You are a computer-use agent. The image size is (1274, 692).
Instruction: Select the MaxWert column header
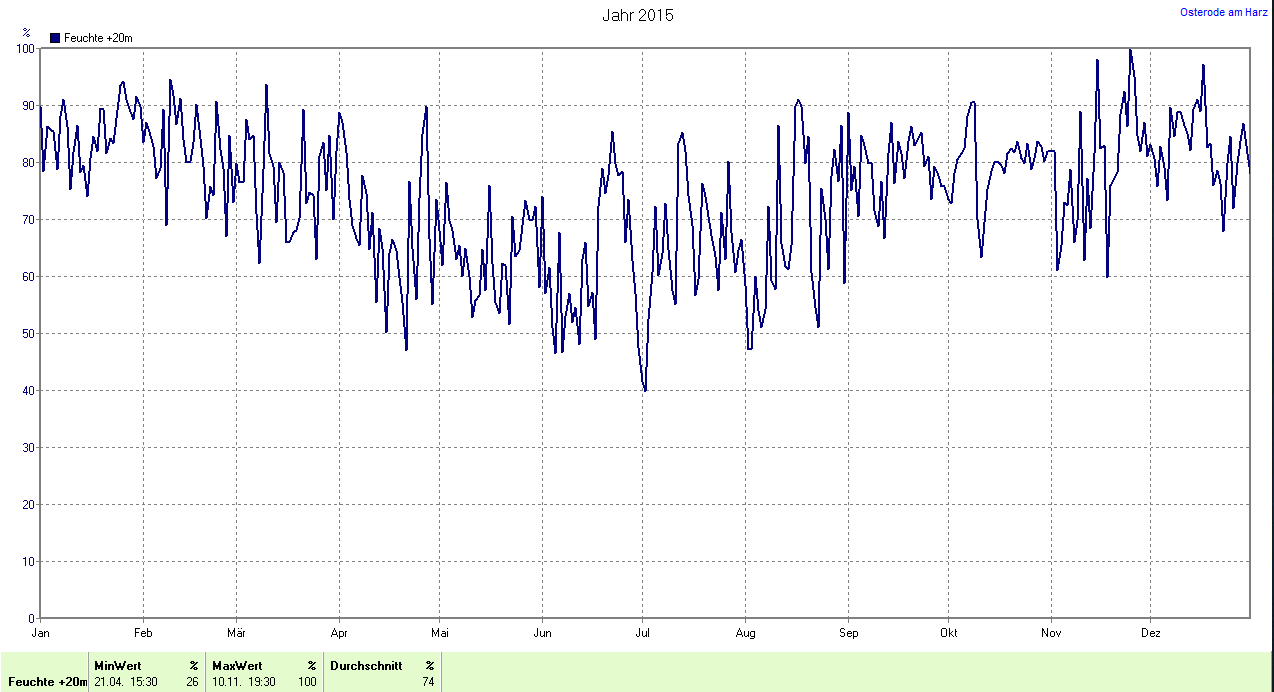[237, 665]
